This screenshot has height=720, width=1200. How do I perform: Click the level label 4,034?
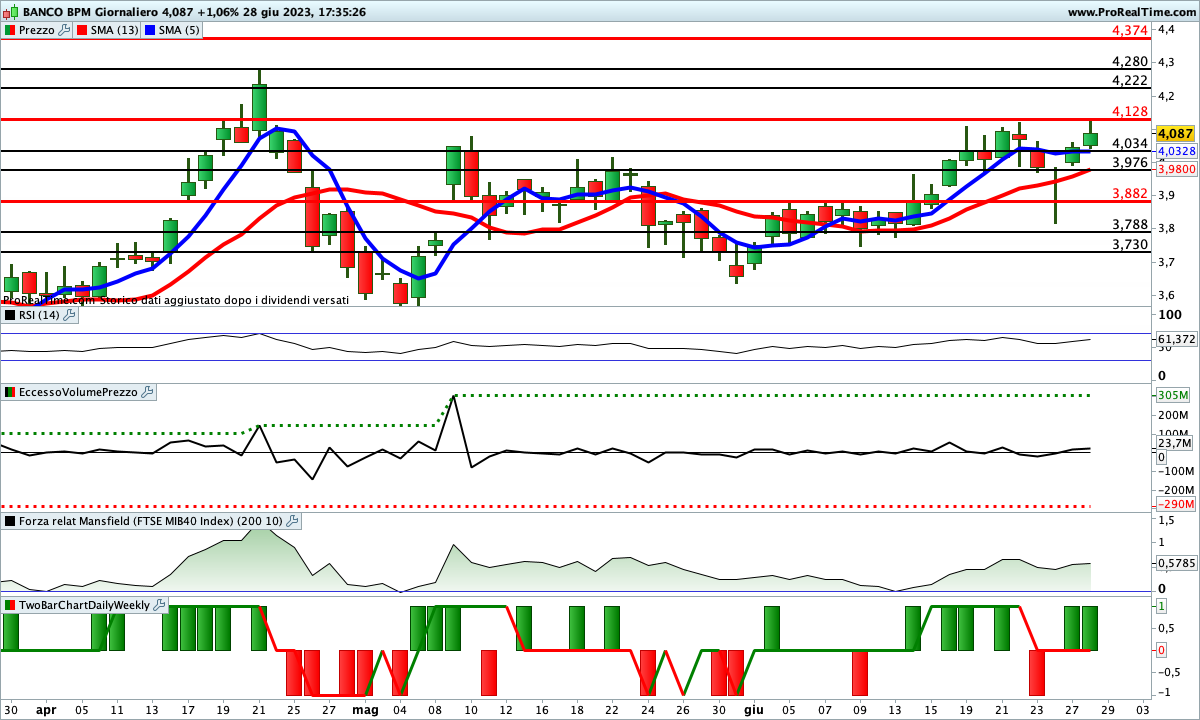[x=1129, y=143]
